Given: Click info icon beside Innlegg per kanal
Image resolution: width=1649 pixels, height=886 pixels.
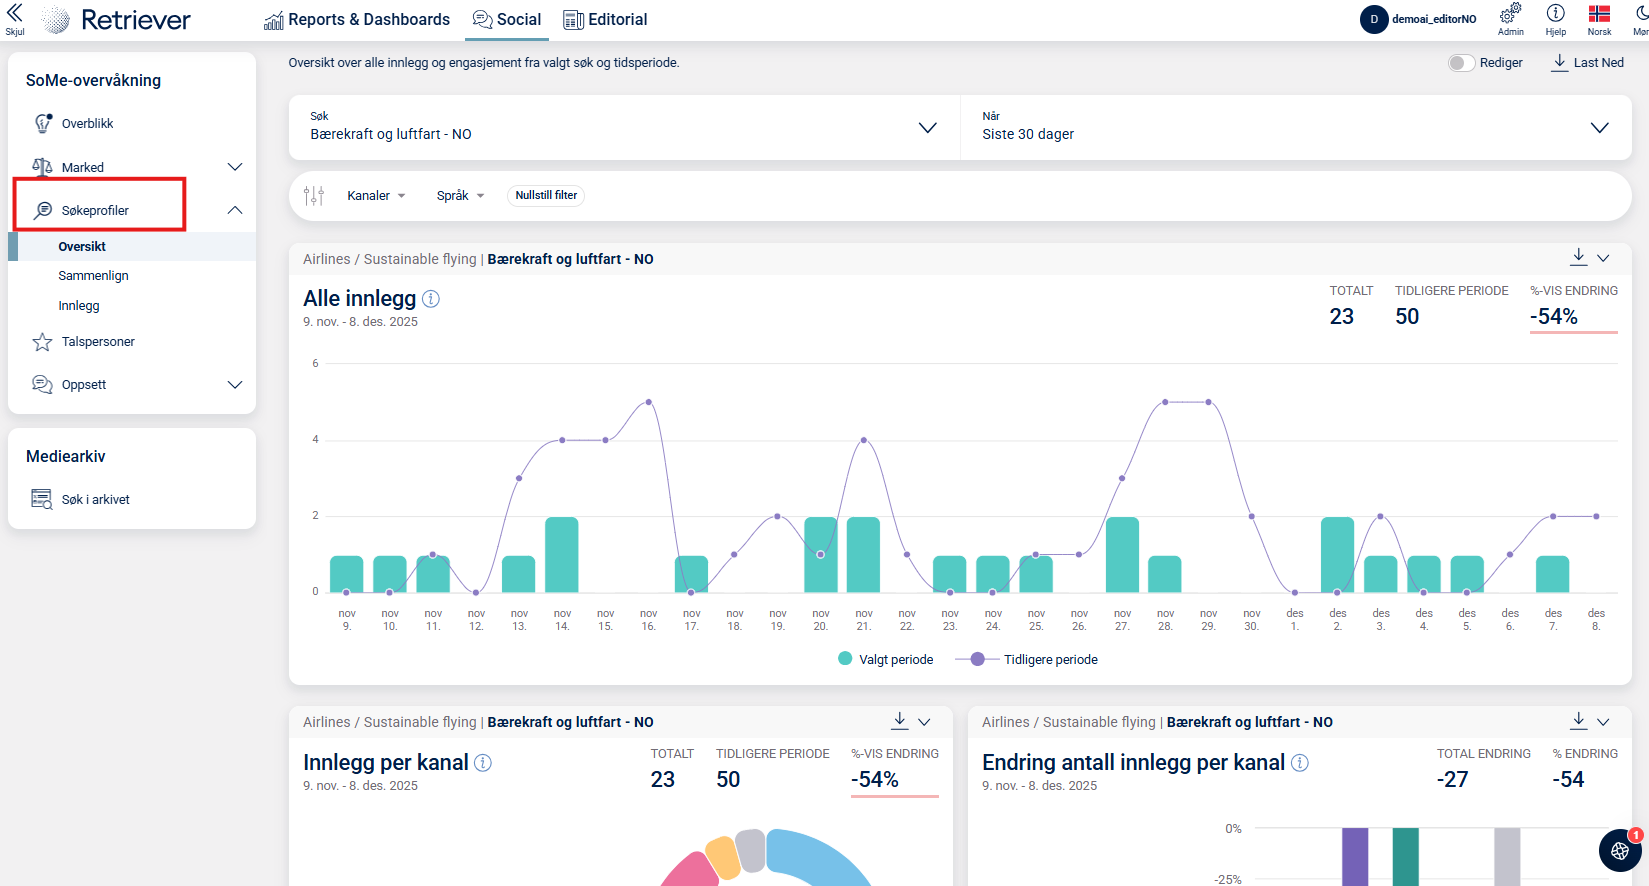Looking at the screenshot, I should click(483, 763).
